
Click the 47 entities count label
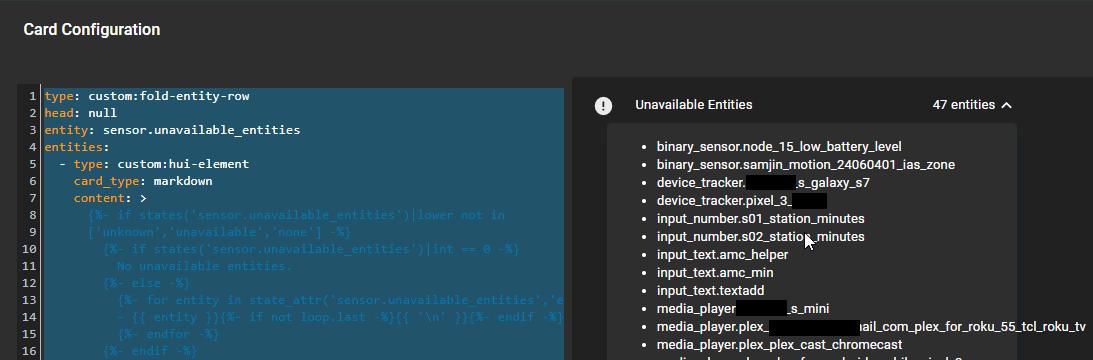(963, 105)
